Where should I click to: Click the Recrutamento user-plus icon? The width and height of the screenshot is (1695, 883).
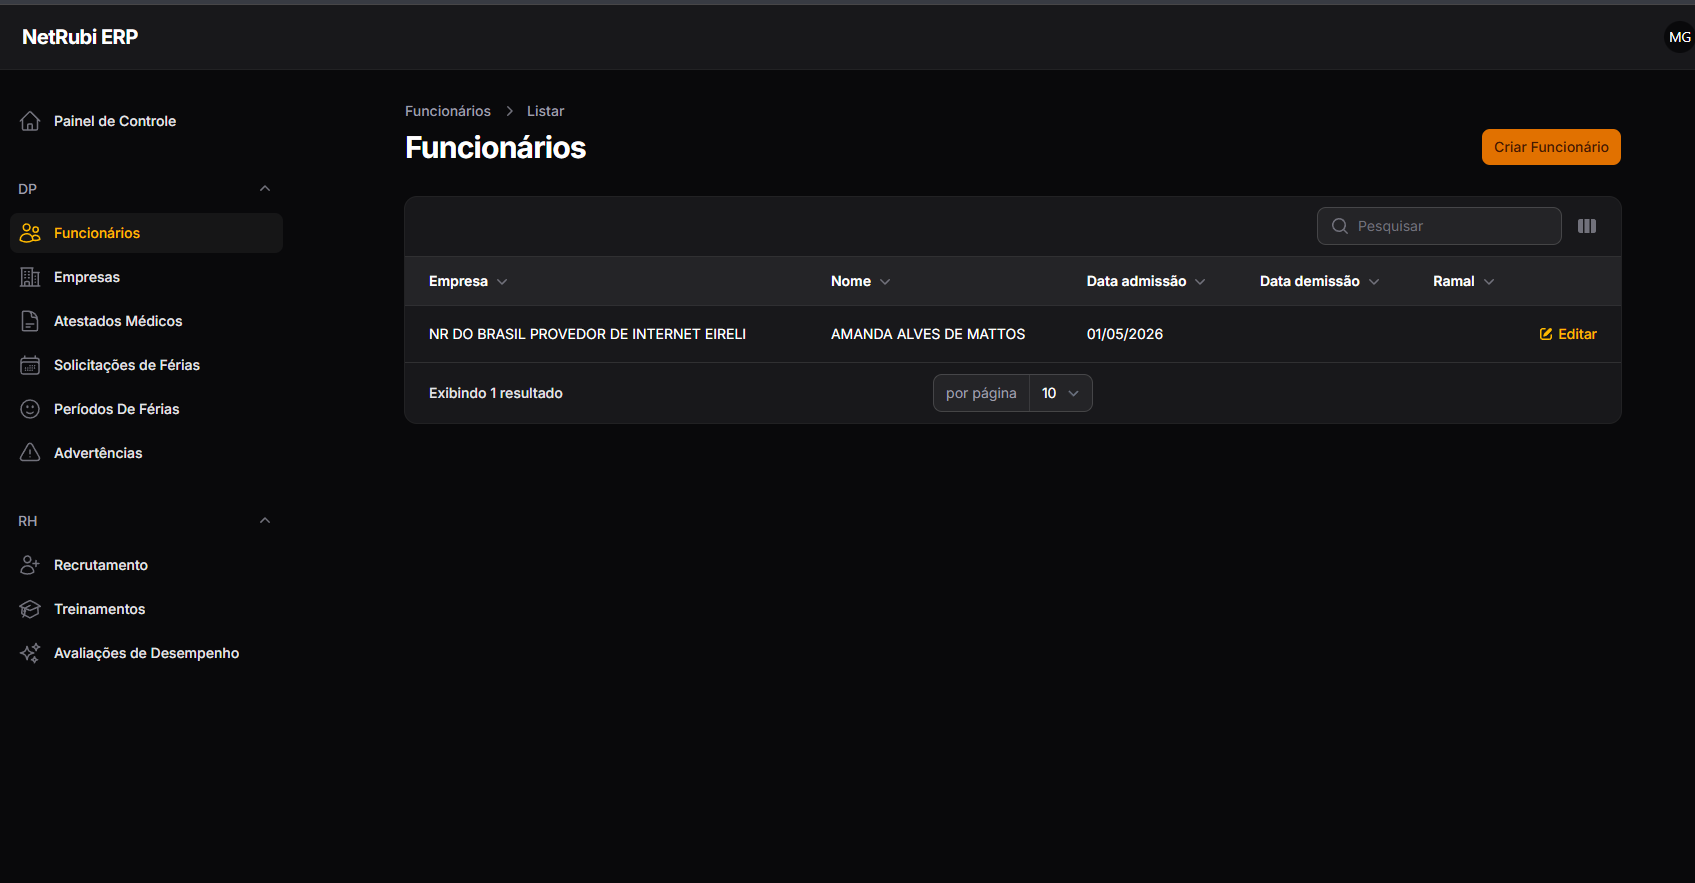coord(30,565)
